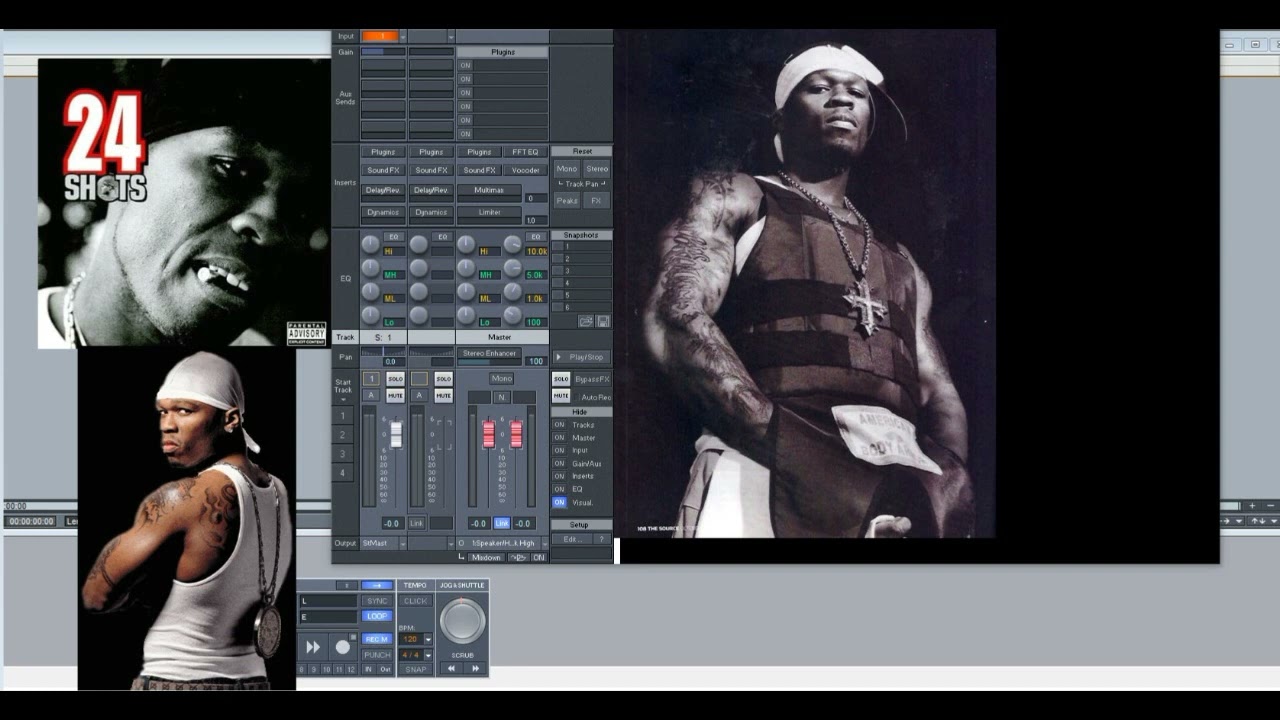This screenshot has height=720, width=1280.
Task: Adjust master Hi gain knob
Action: [x=466, y=243]
